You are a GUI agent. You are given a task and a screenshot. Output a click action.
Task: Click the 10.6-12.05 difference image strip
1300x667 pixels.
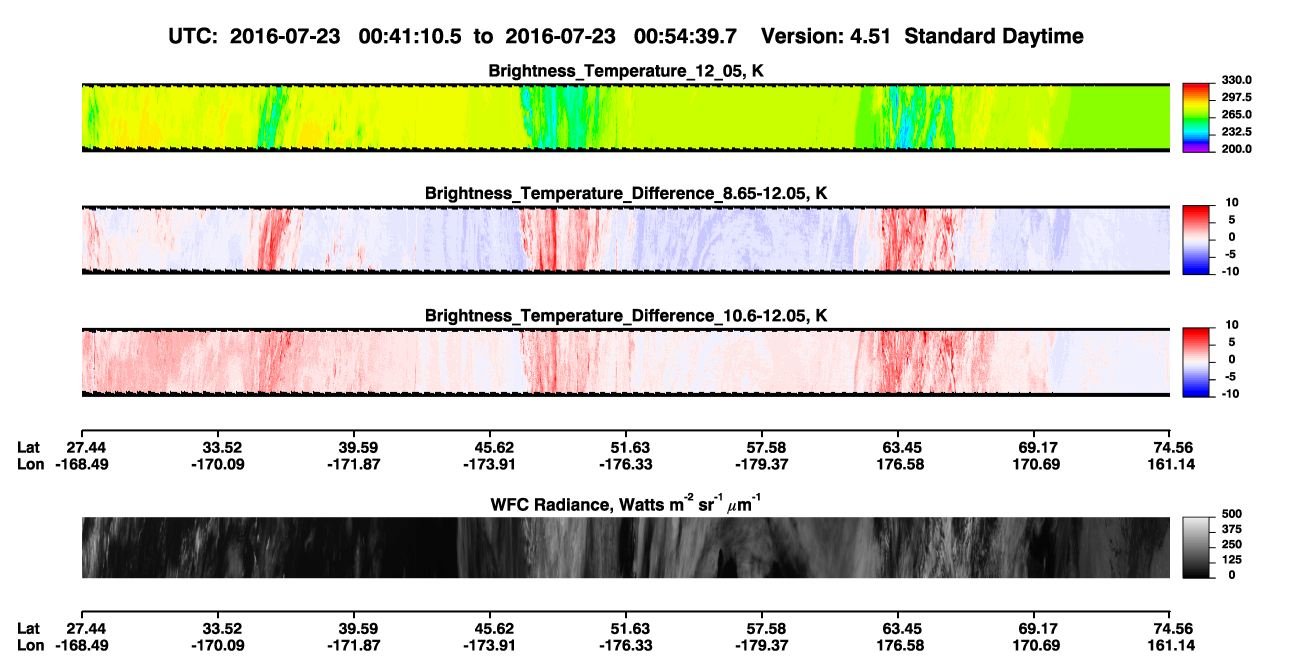point(626,361)
